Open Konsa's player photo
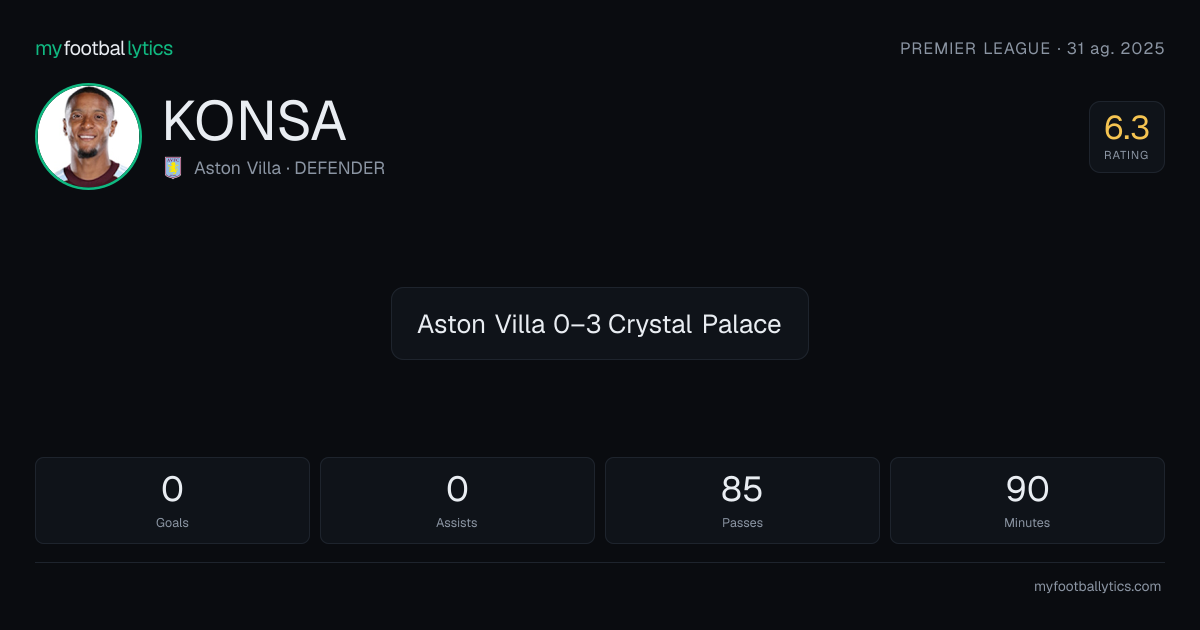 (88, 136)
